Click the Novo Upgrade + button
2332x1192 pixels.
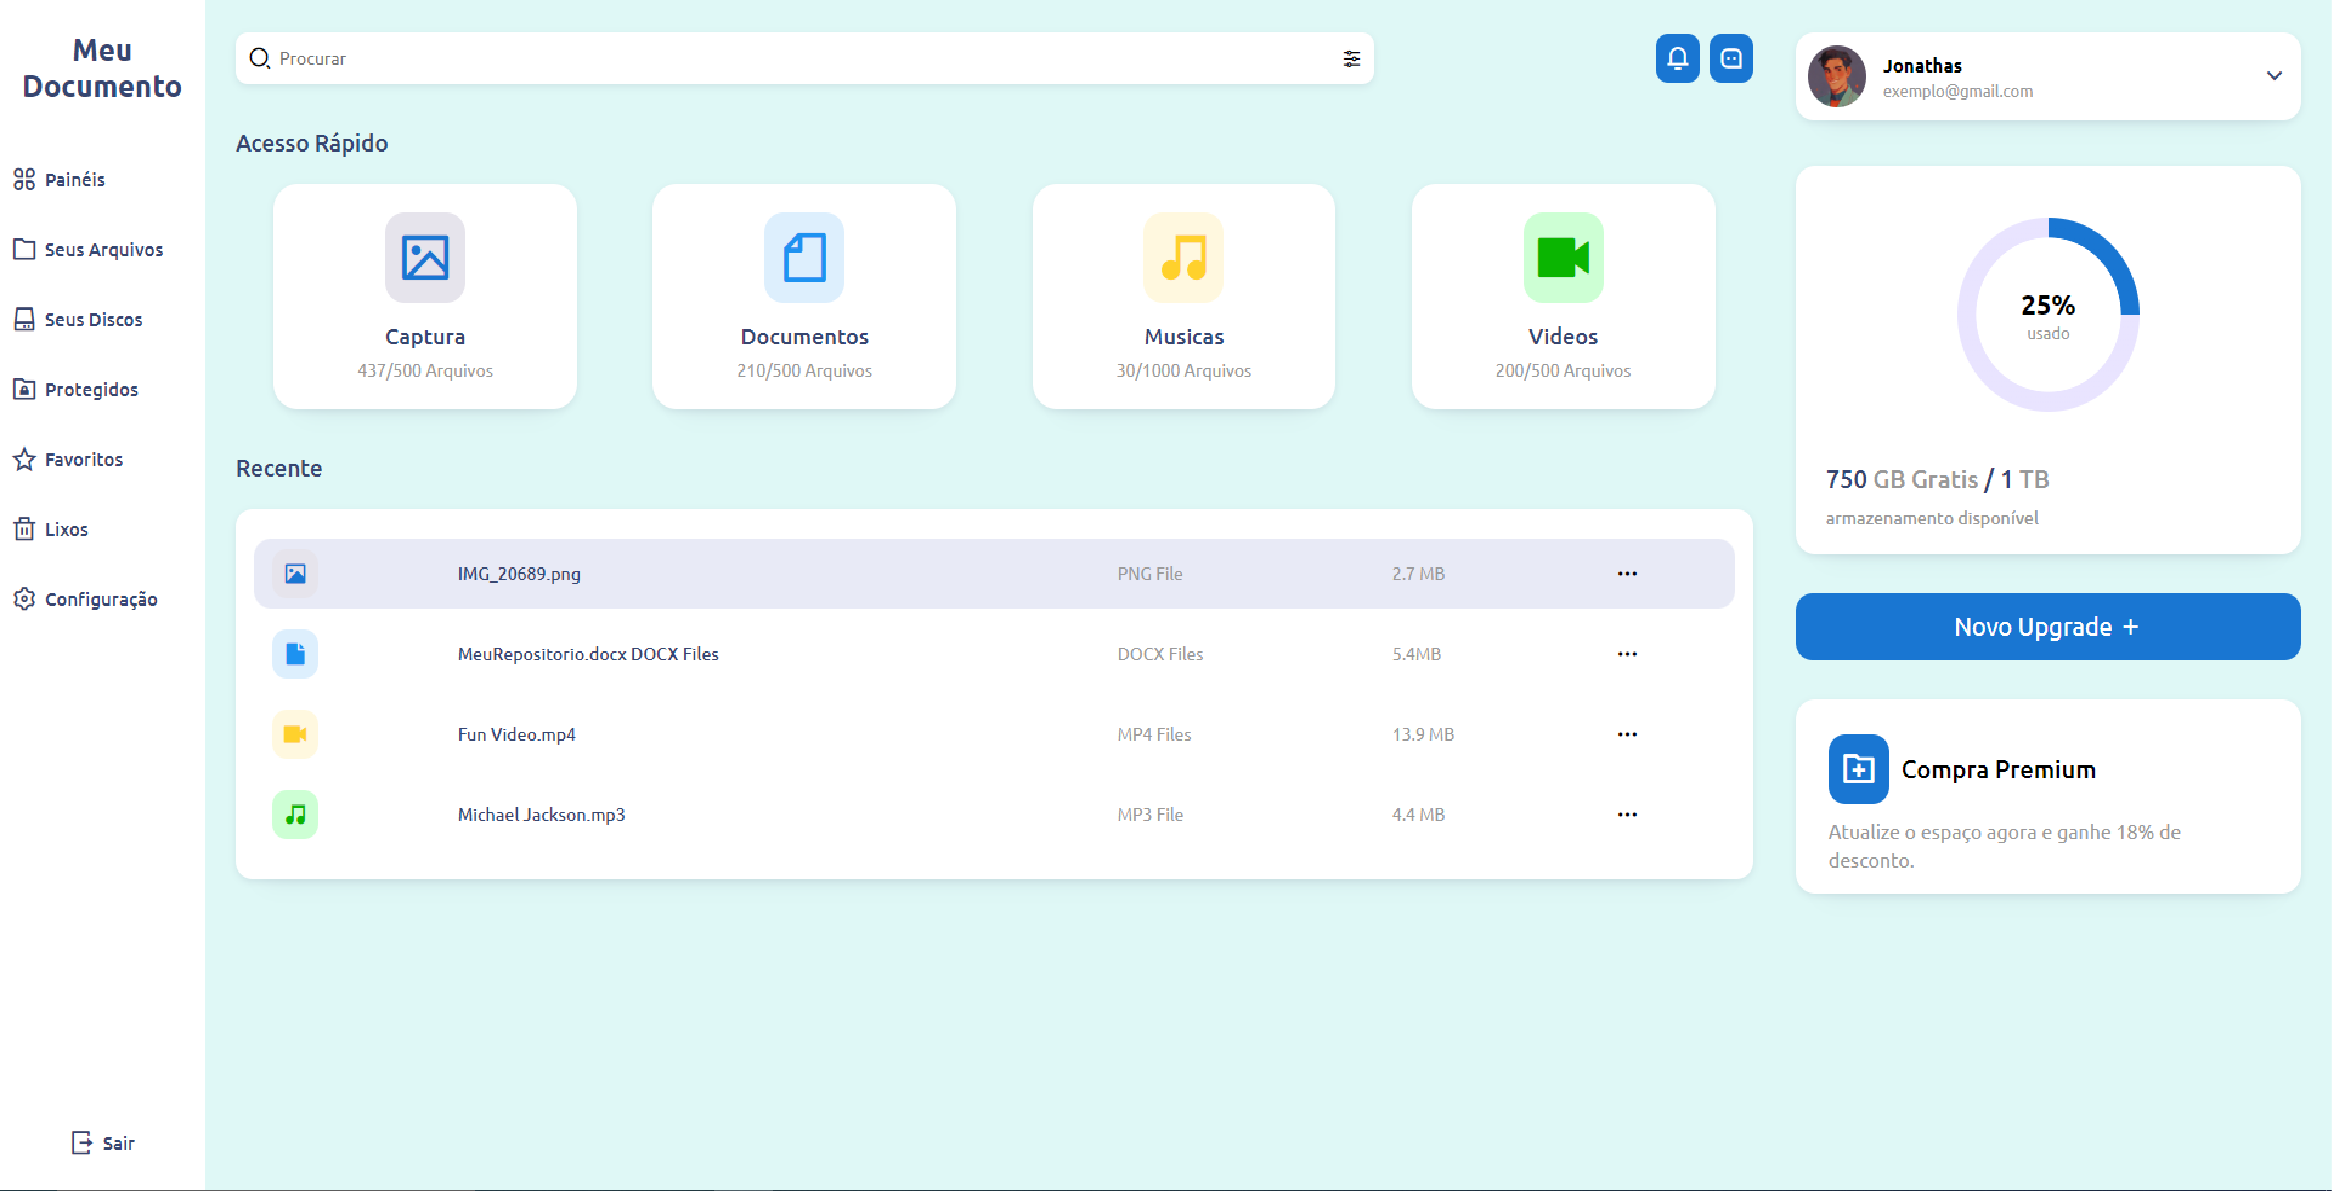tap(2047, 627)
